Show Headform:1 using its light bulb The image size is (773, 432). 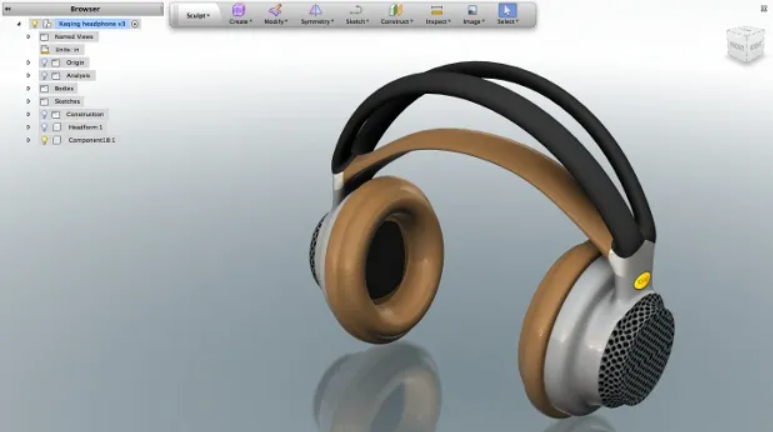click(x=44, y=127)
